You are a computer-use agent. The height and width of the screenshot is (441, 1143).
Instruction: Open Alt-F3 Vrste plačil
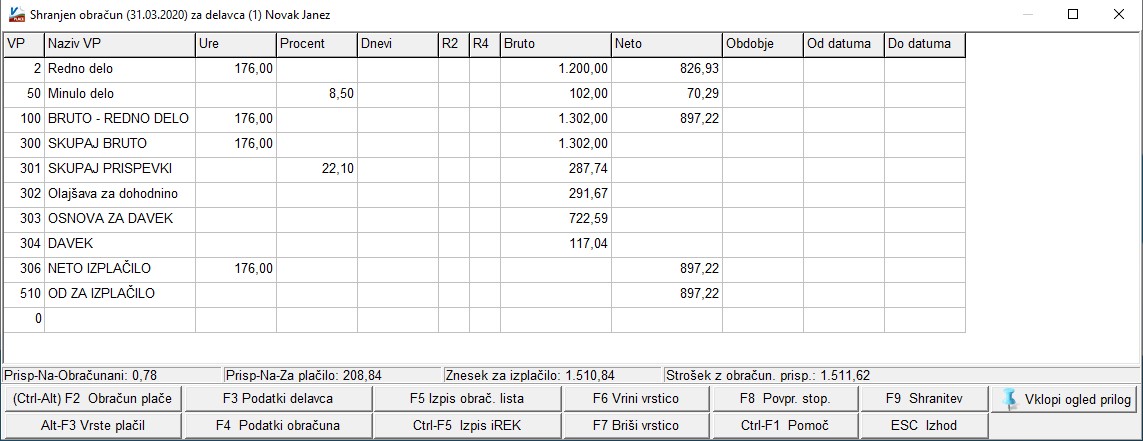[x=93, y=426]
